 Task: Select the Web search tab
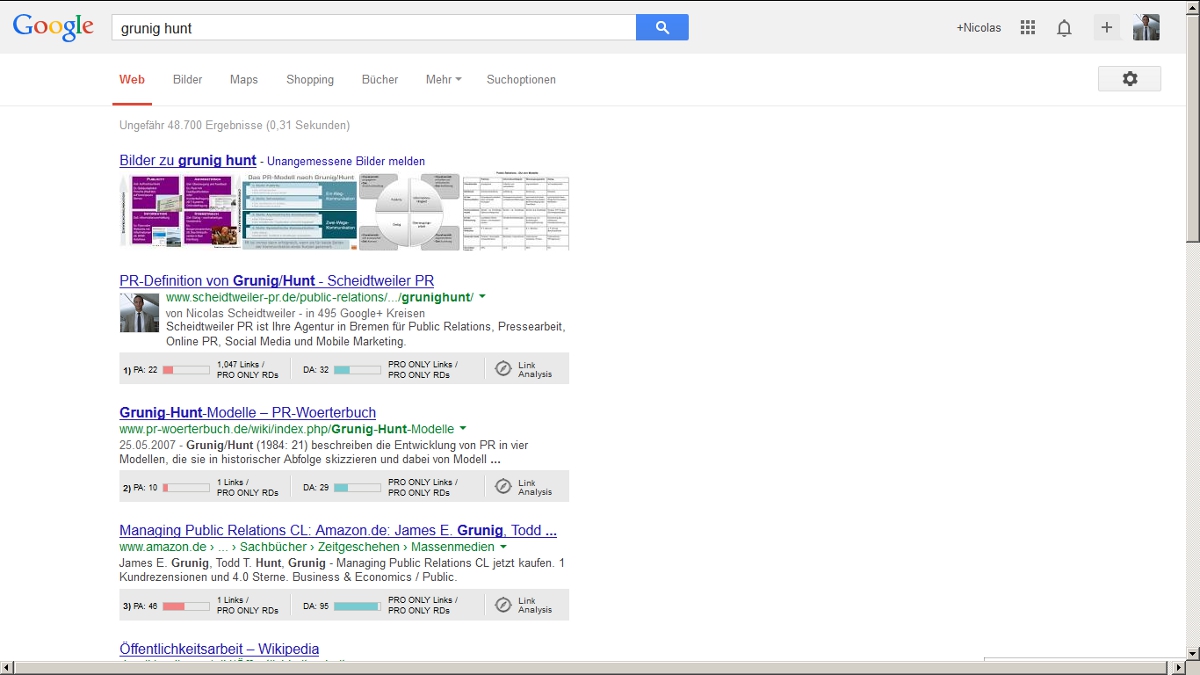[x=132, y=80]
